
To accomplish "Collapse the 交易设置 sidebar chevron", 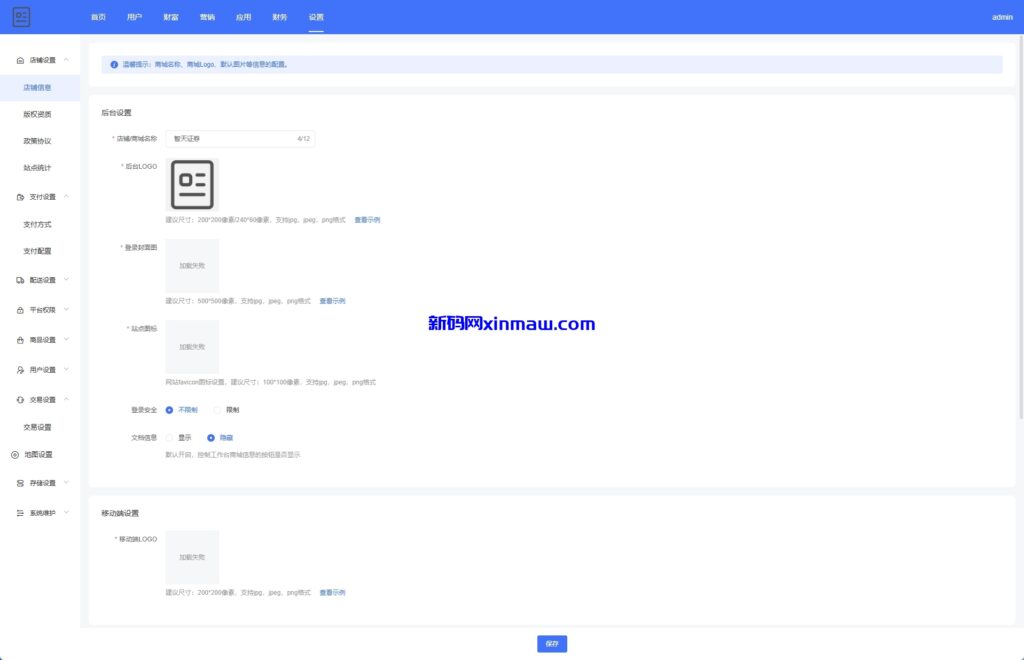I will pyautogui.click(x=66, y=399).
